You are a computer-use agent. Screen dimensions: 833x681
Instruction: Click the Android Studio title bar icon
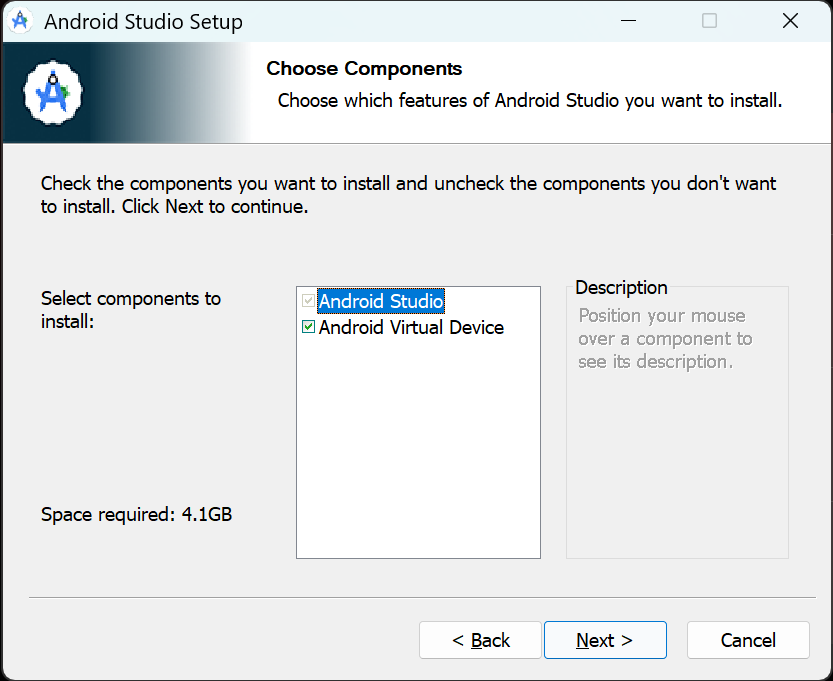[x=20, y=22]
